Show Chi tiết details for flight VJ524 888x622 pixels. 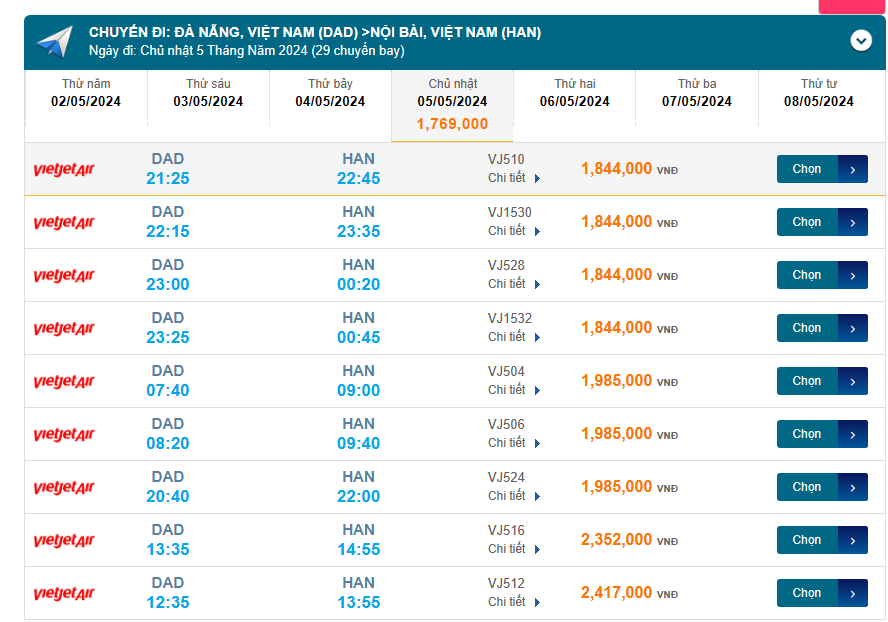coord(514,496)
